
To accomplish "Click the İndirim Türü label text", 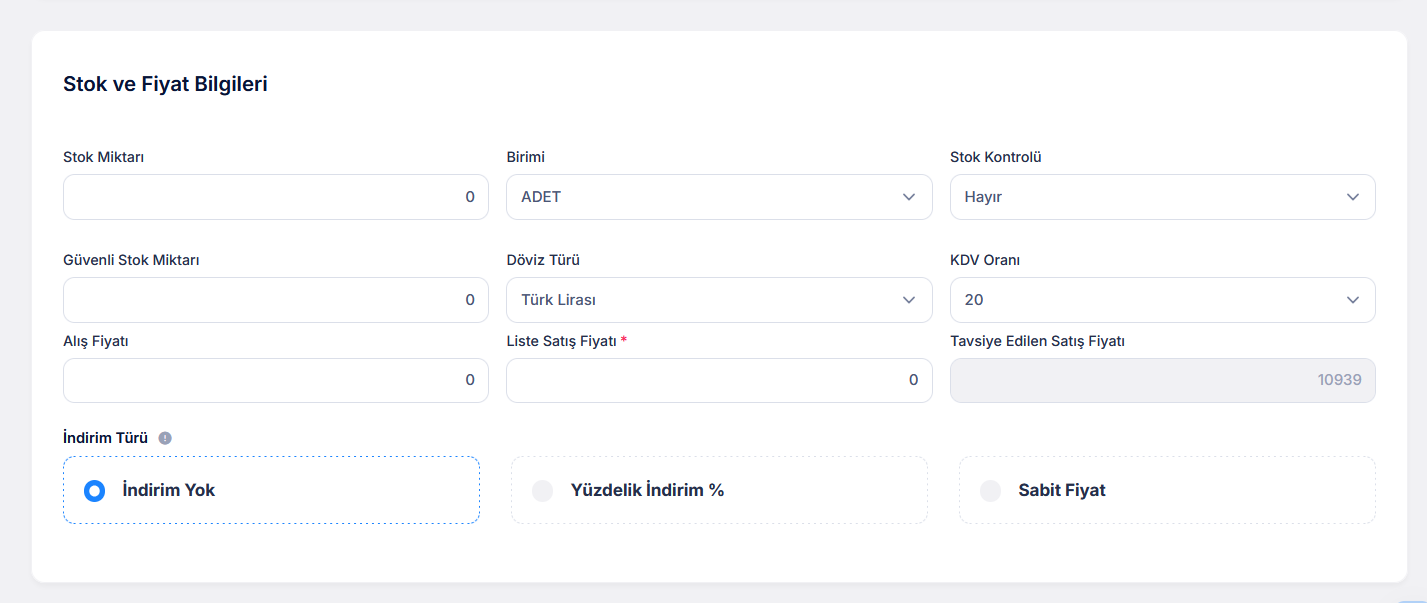I will pos(105,438).
